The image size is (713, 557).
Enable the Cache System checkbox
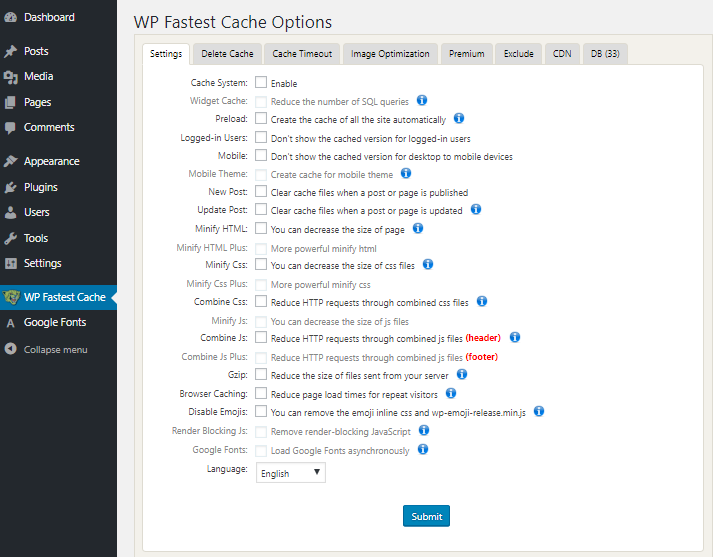pyautogui.click(x=261, y=82)
